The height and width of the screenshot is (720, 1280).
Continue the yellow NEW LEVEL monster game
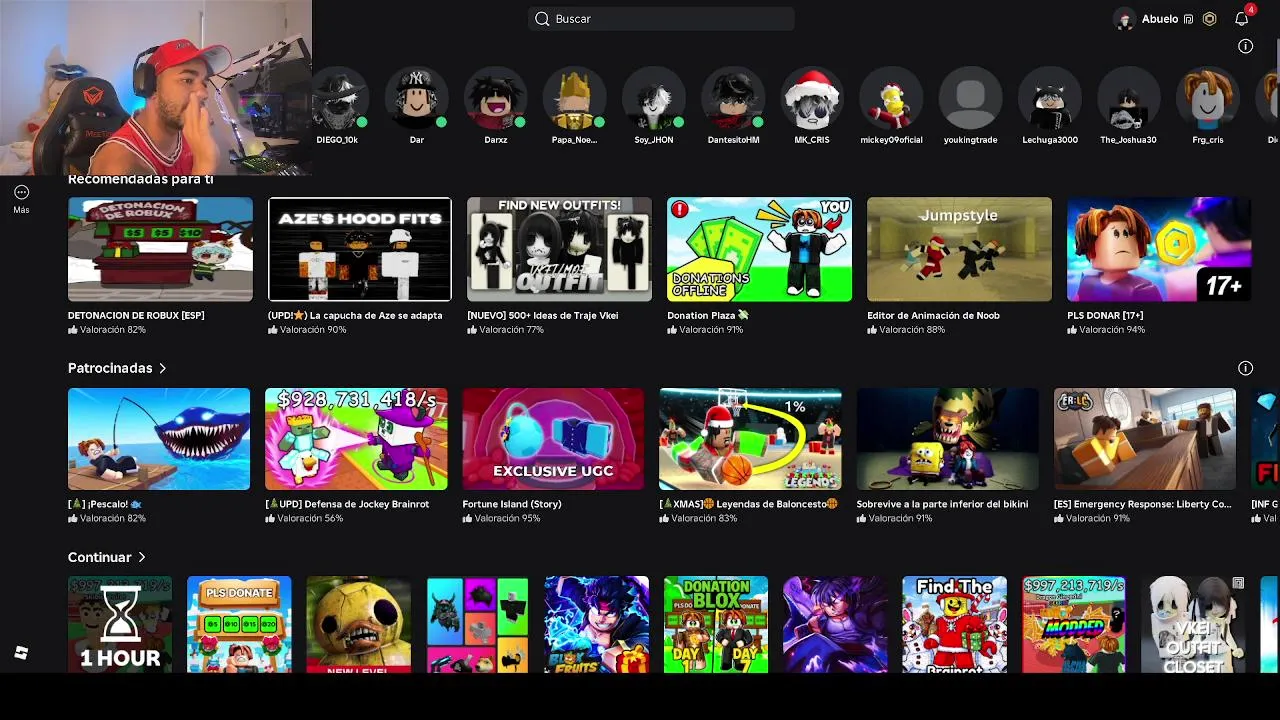358,624
